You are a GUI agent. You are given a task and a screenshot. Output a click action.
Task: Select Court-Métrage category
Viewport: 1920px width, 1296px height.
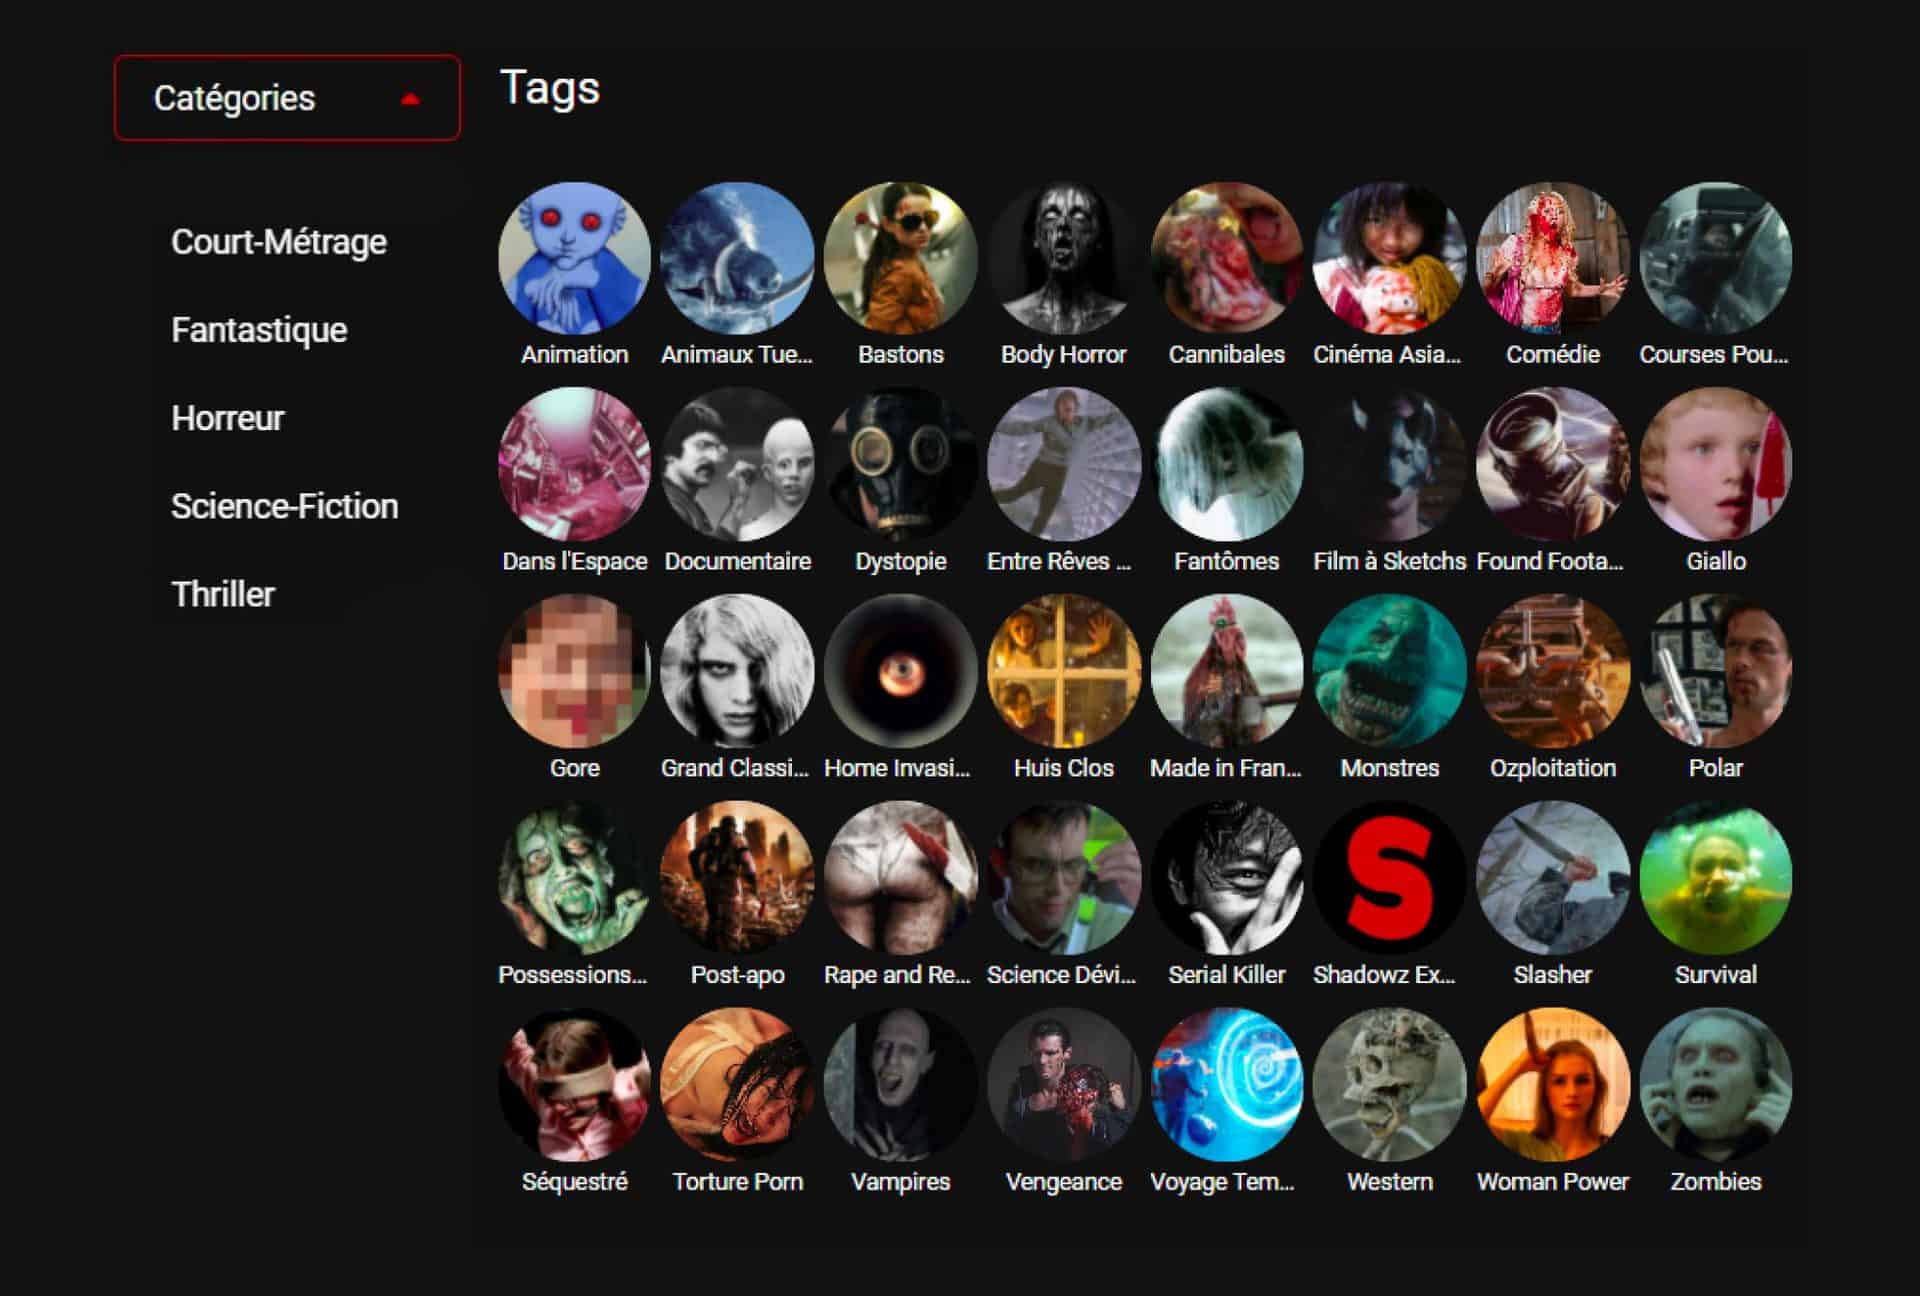278,242
